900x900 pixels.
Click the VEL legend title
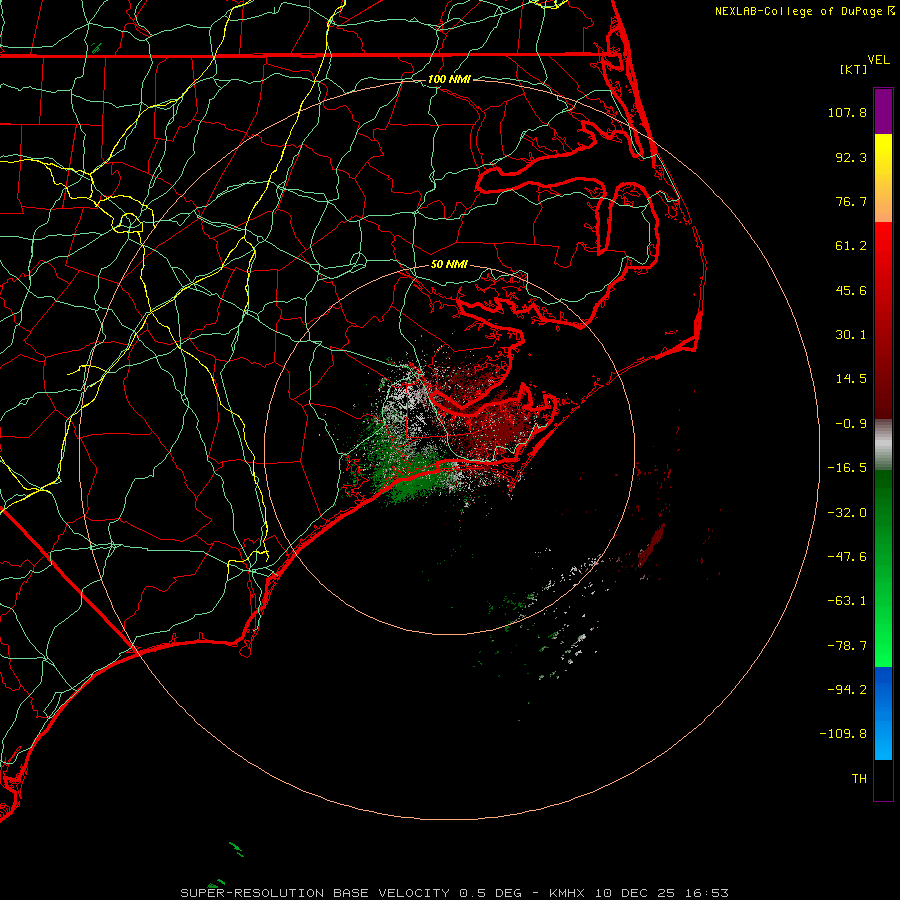point(878,60)
